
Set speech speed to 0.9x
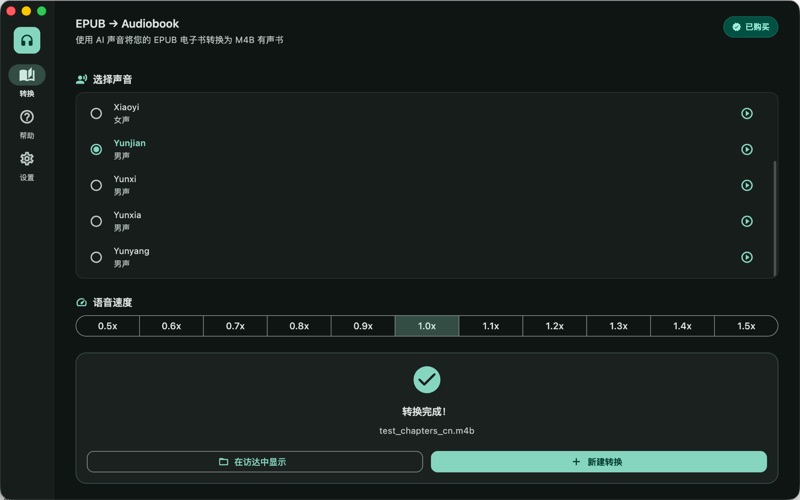tap(363, 326)
